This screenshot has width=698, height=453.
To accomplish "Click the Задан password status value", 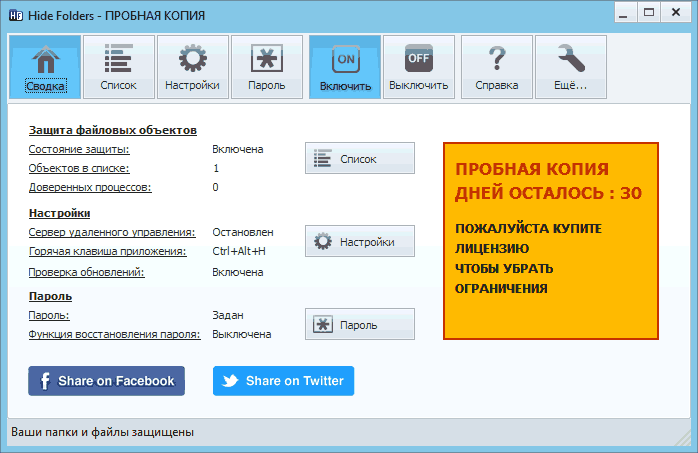I will pos(227,315).
